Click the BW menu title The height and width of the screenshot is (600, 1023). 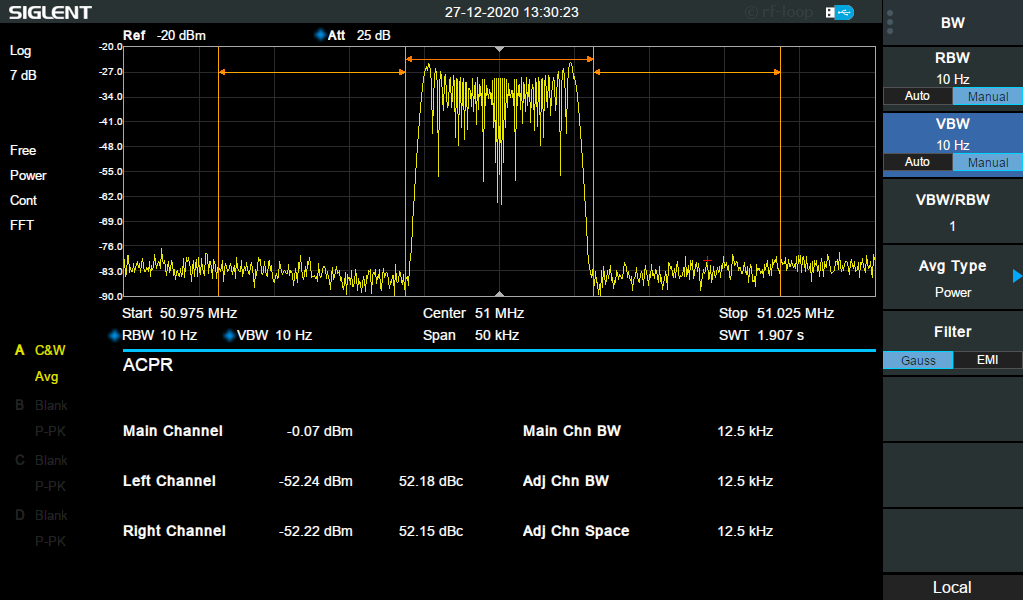click(953, 23)
